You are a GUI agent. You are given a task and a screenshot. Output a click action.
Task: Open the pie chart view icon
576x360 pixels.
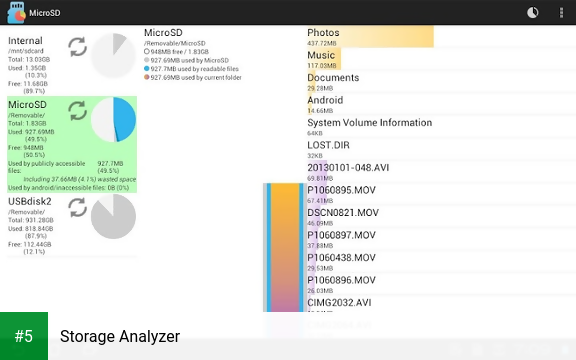532,12
